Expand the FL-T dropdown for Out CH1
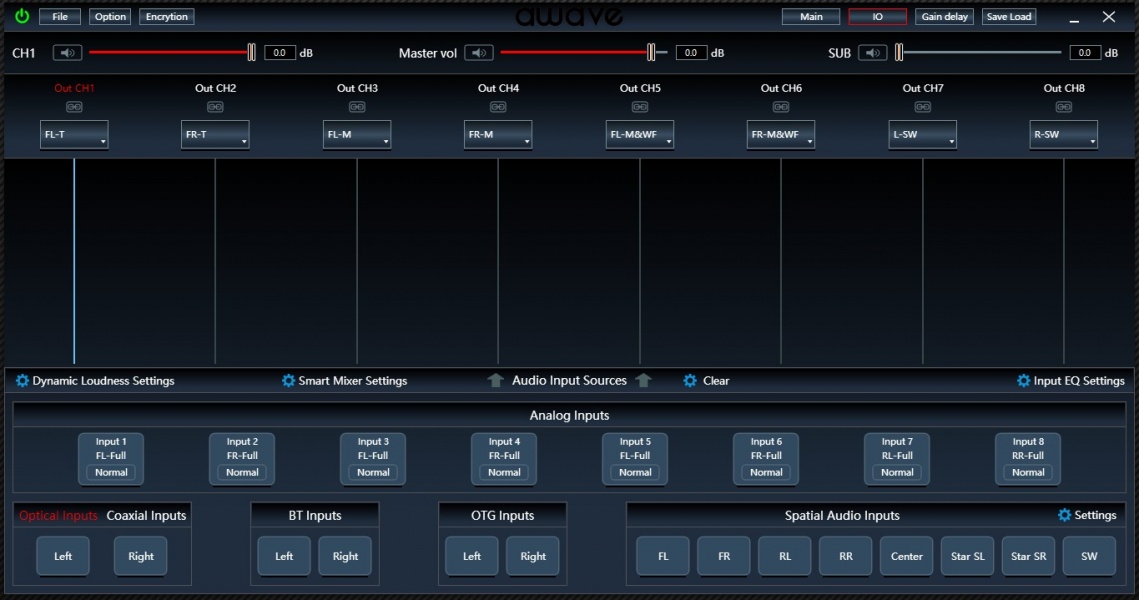 point(75,135)
